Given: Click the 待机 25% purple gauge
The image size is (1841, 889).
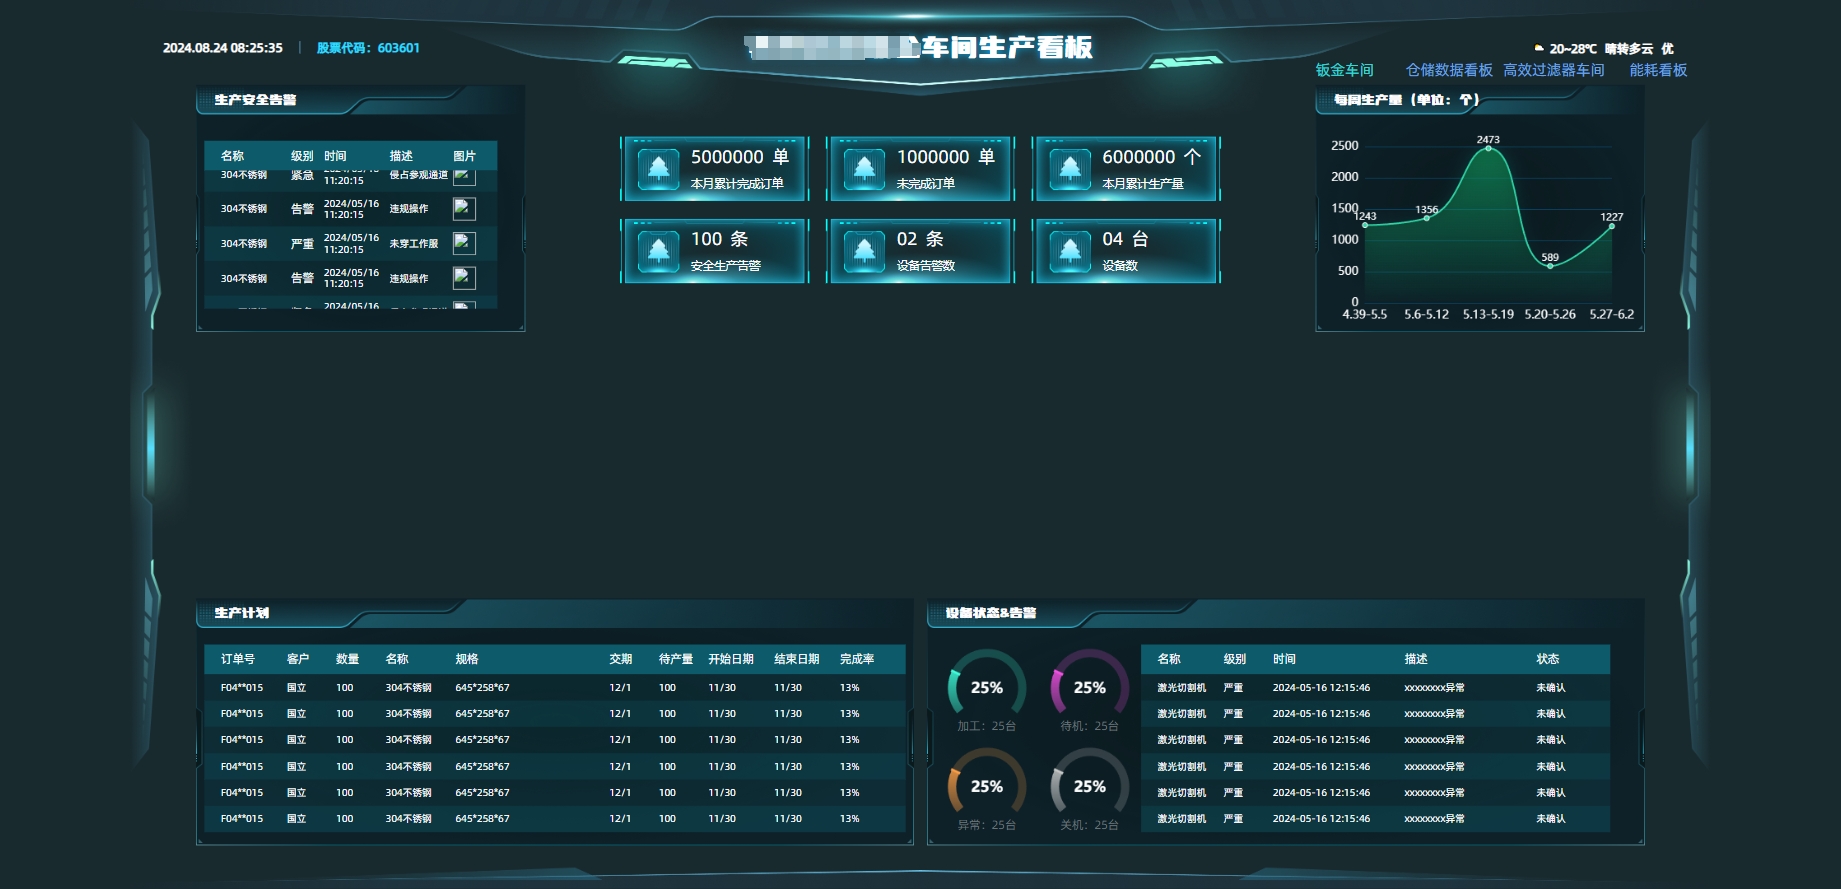Looking at the screenshot, I should pos(1089,687).
